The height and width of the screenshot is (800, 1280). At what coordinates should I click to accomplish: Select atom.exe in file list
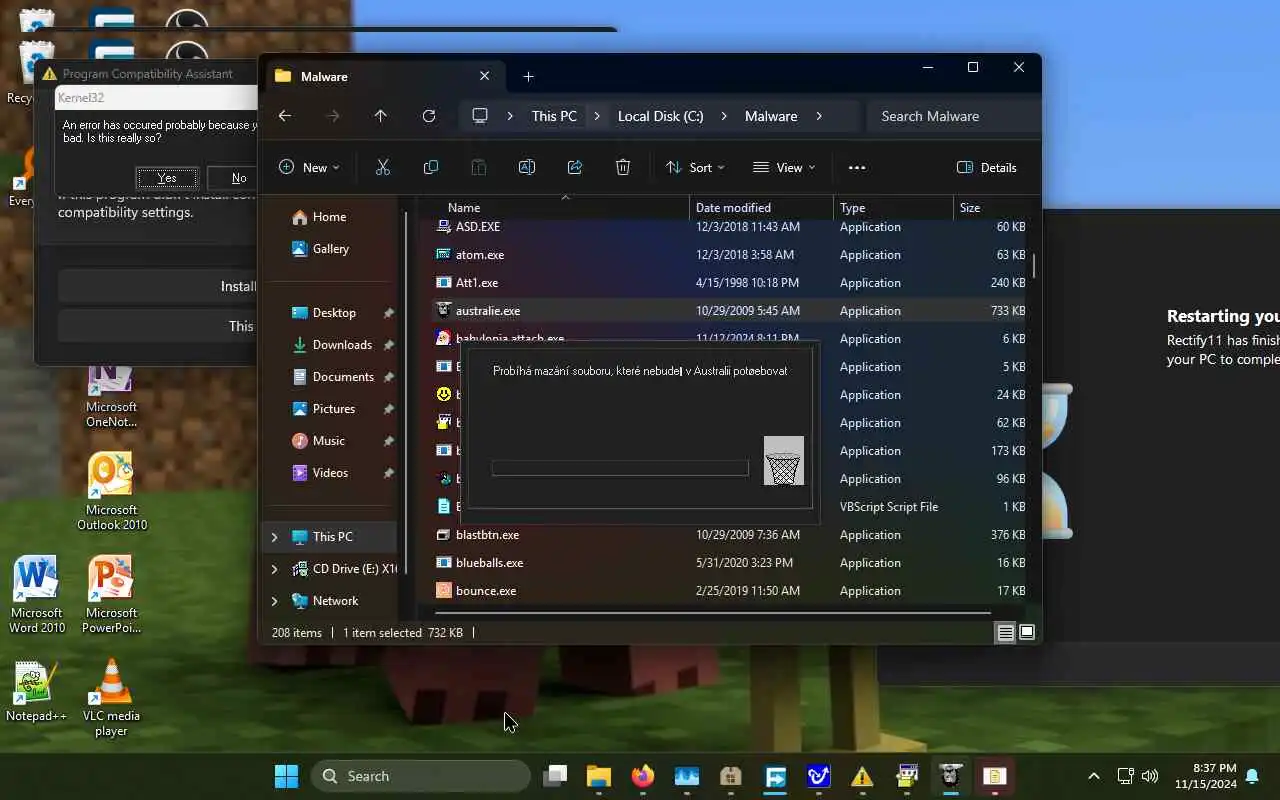731,255
